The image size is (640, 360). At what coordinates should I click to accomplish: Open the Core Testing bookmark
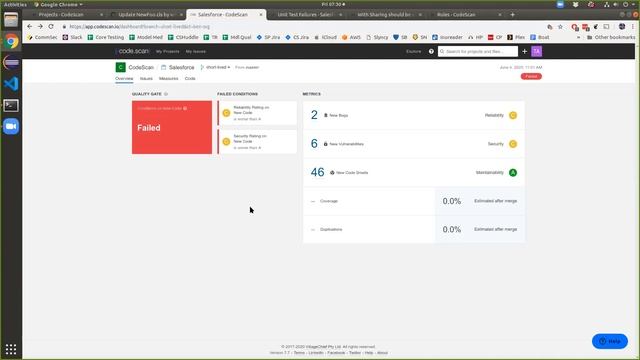106,38
